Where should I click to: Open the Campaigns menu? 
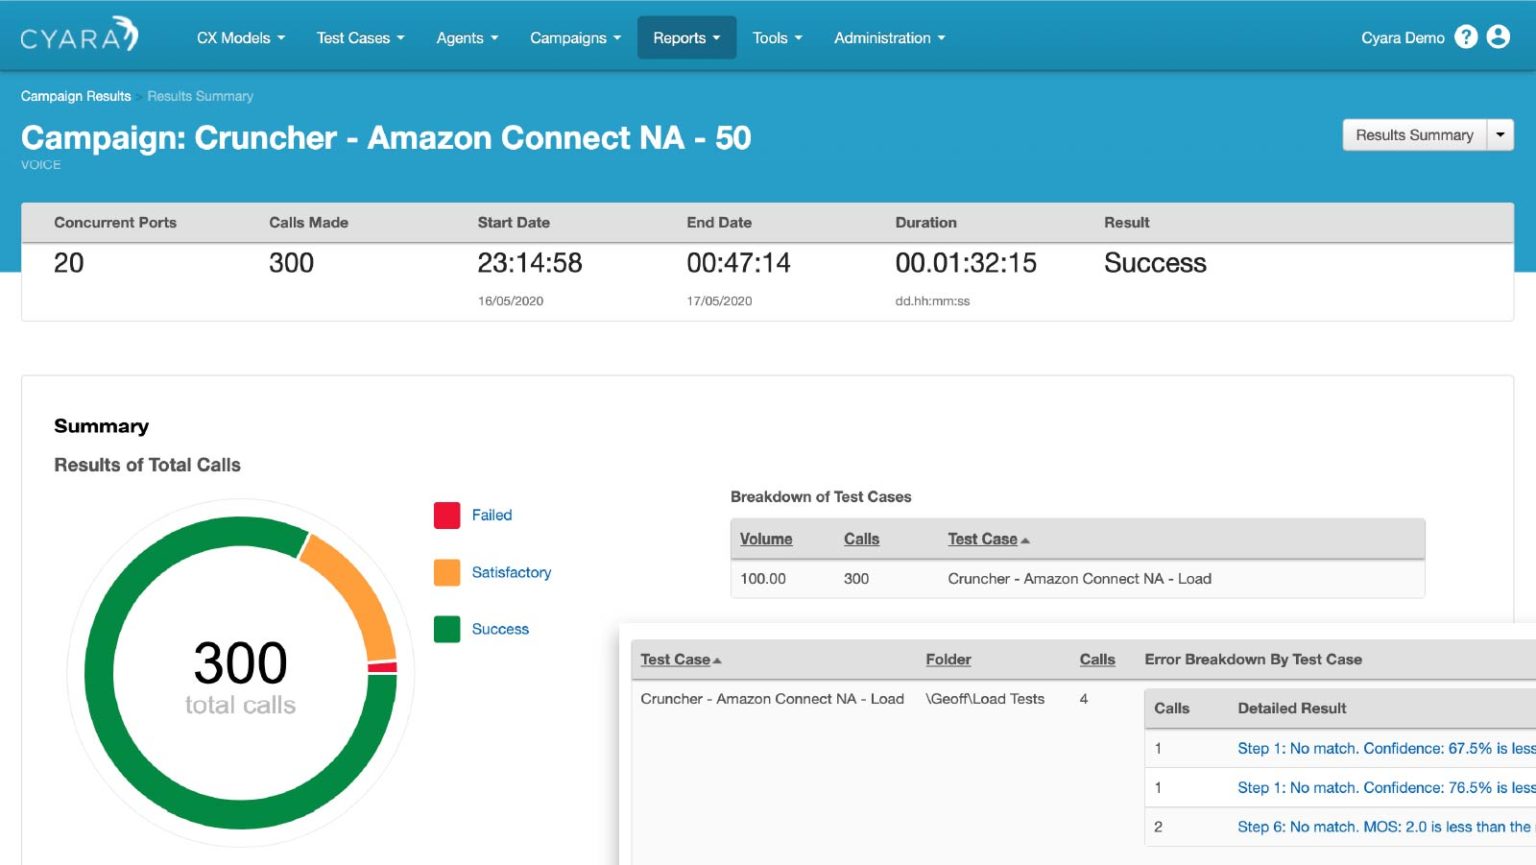pos(574,37)
